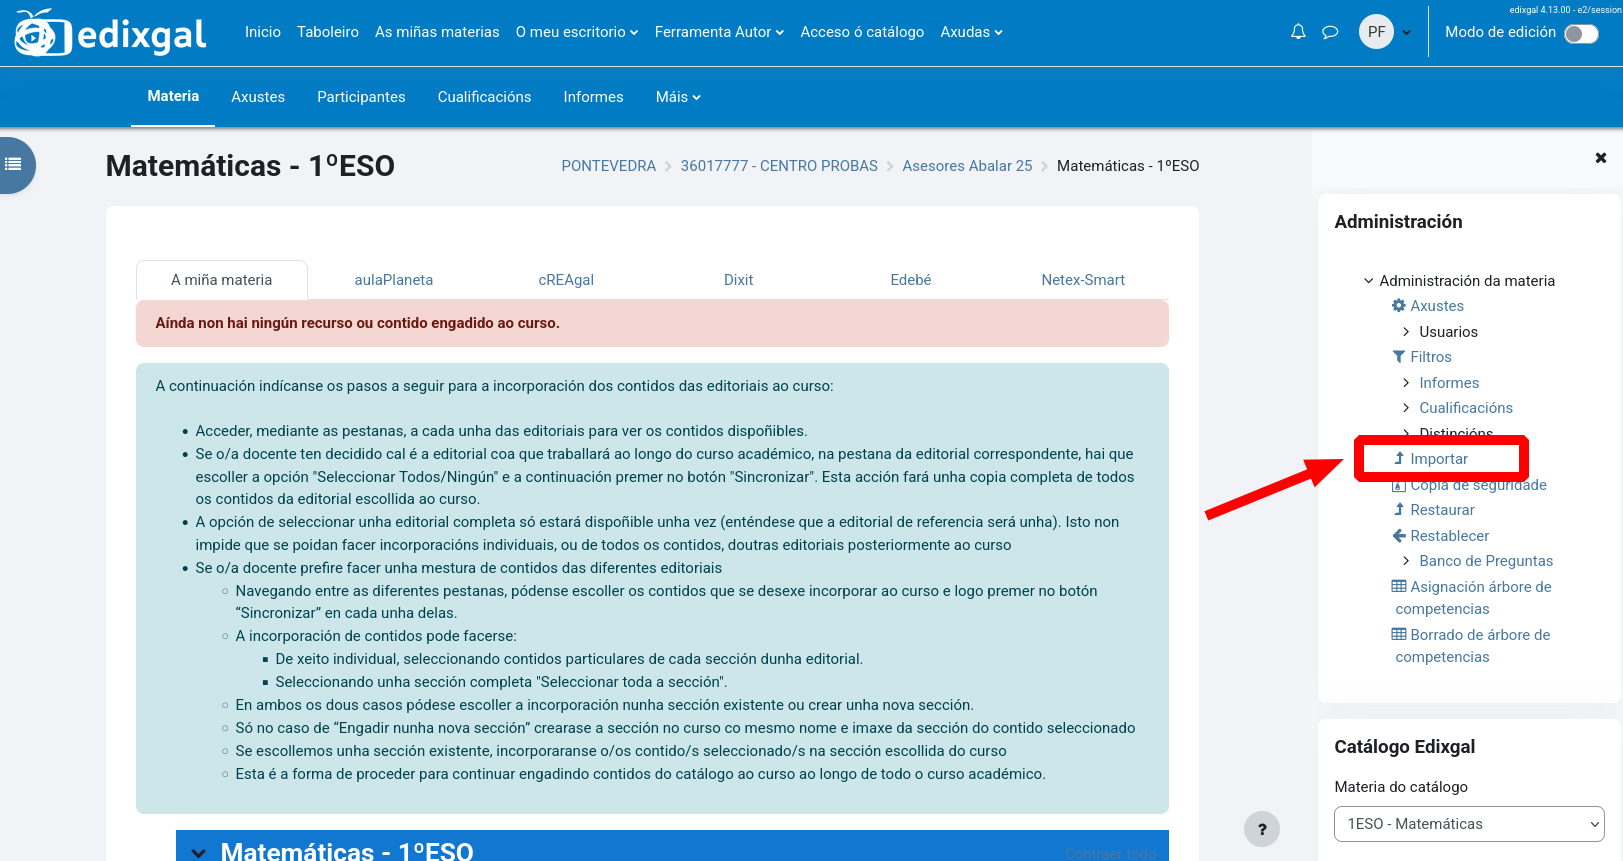Close the right block drawer
1623x861 pixels.
tap(1600, 158)
